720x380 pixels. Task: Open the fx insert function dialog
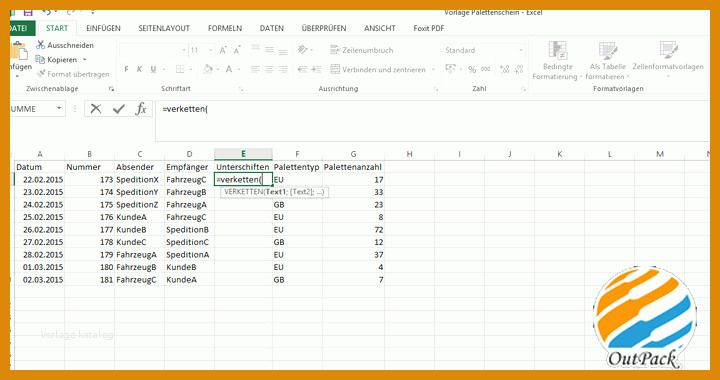141,109
